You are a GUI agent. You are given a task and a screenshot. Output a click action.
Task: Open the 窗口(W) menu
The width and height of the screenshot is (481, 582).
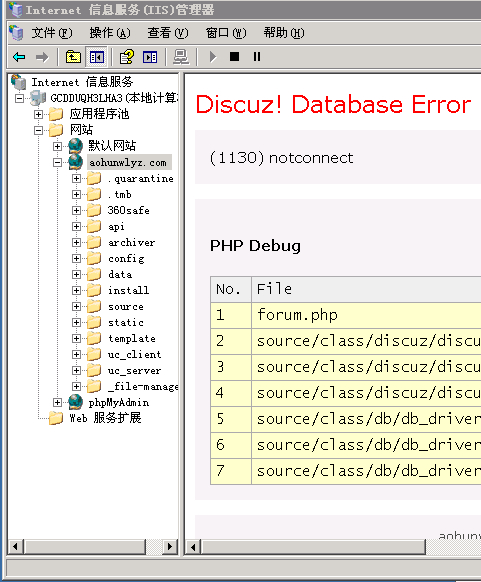tap(226, 33)
